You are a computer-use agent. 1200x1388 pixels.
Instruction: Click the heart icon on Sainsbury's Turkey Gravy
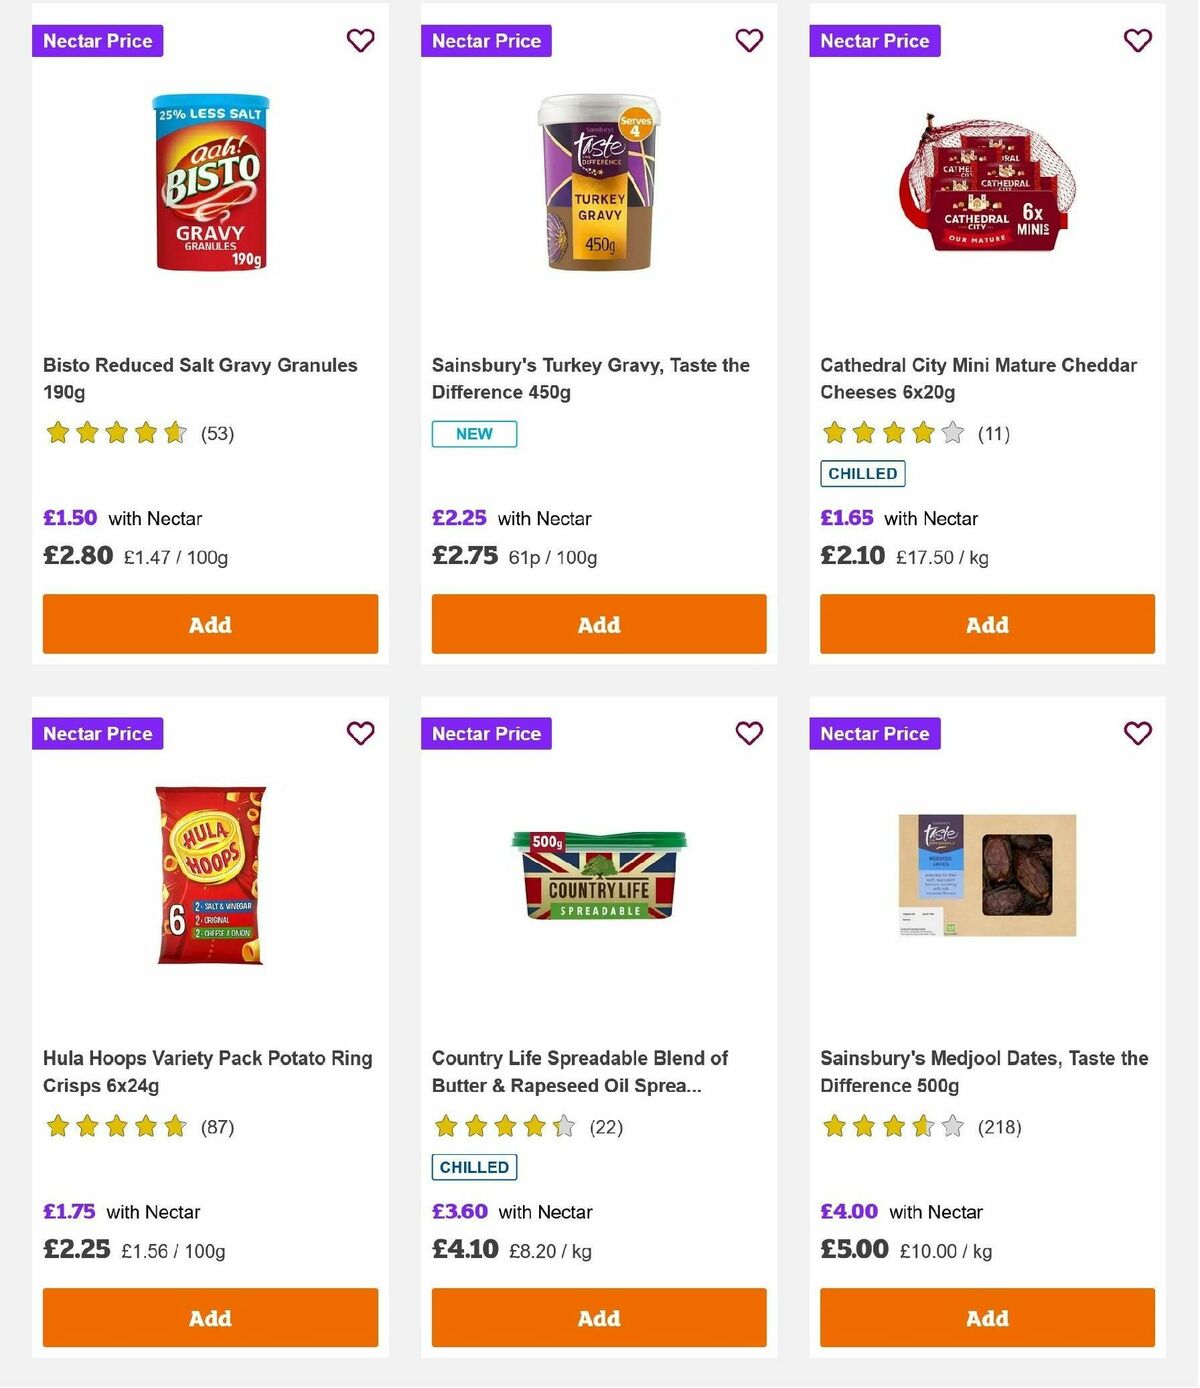point(749,41)
